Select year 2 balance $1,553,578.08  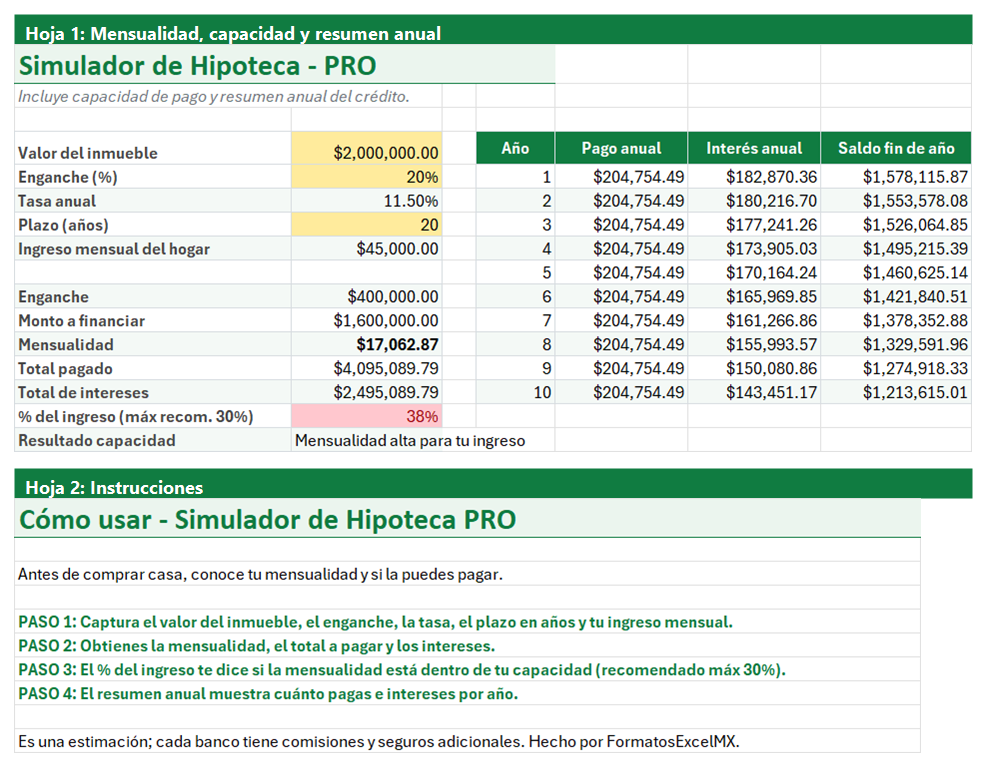click(896, 201)
